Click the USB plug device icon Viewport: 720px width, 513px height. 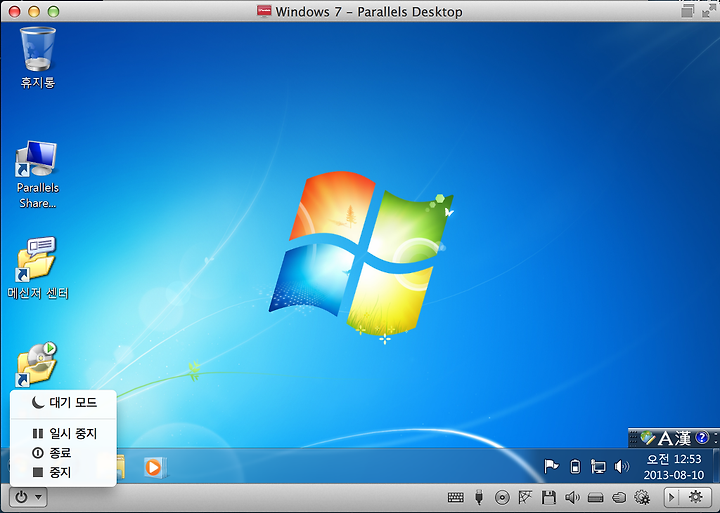point(479,497)
